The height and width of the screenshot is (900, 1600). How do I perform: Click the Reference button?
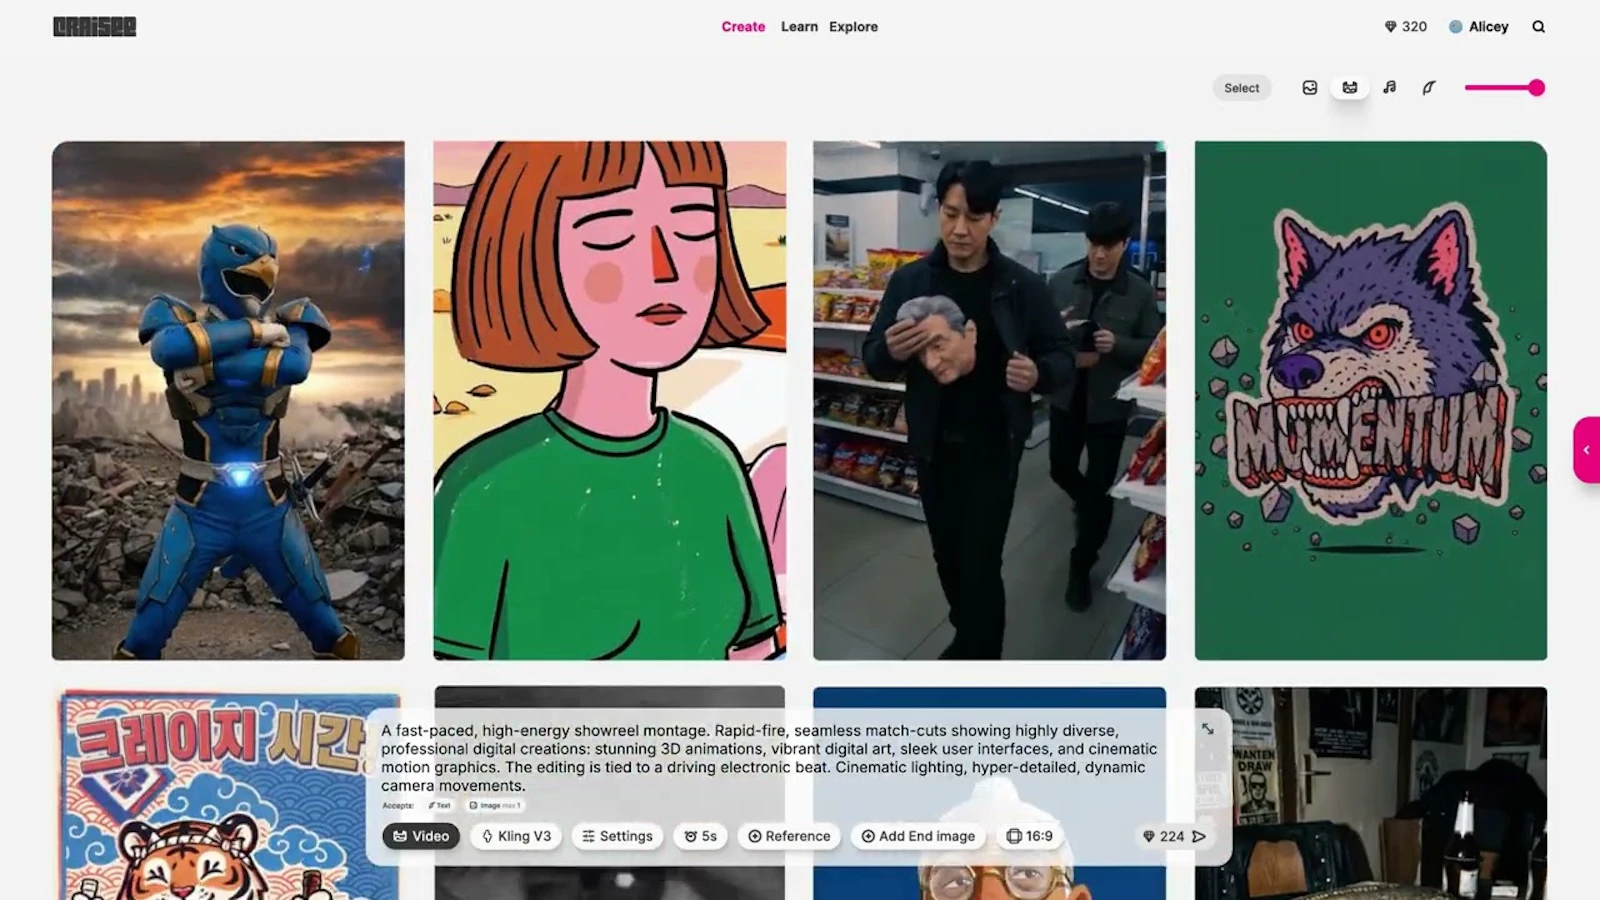(x=789, y=836)
